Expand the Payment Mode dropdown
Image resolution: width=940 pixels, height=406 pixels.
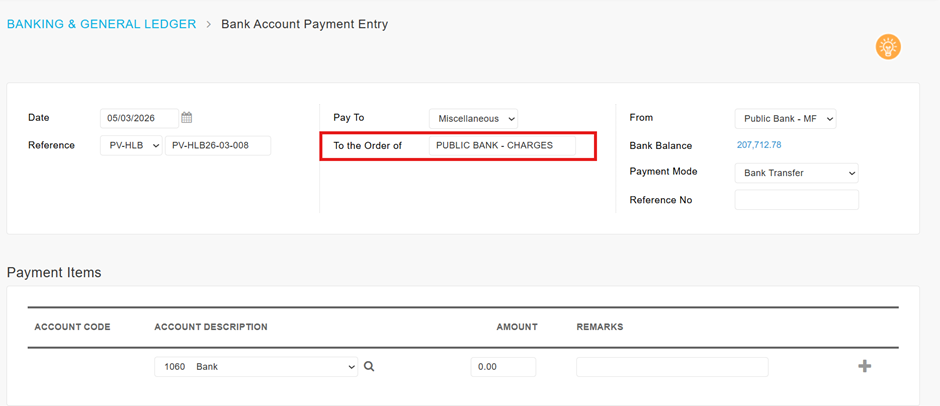coord(796,173)
